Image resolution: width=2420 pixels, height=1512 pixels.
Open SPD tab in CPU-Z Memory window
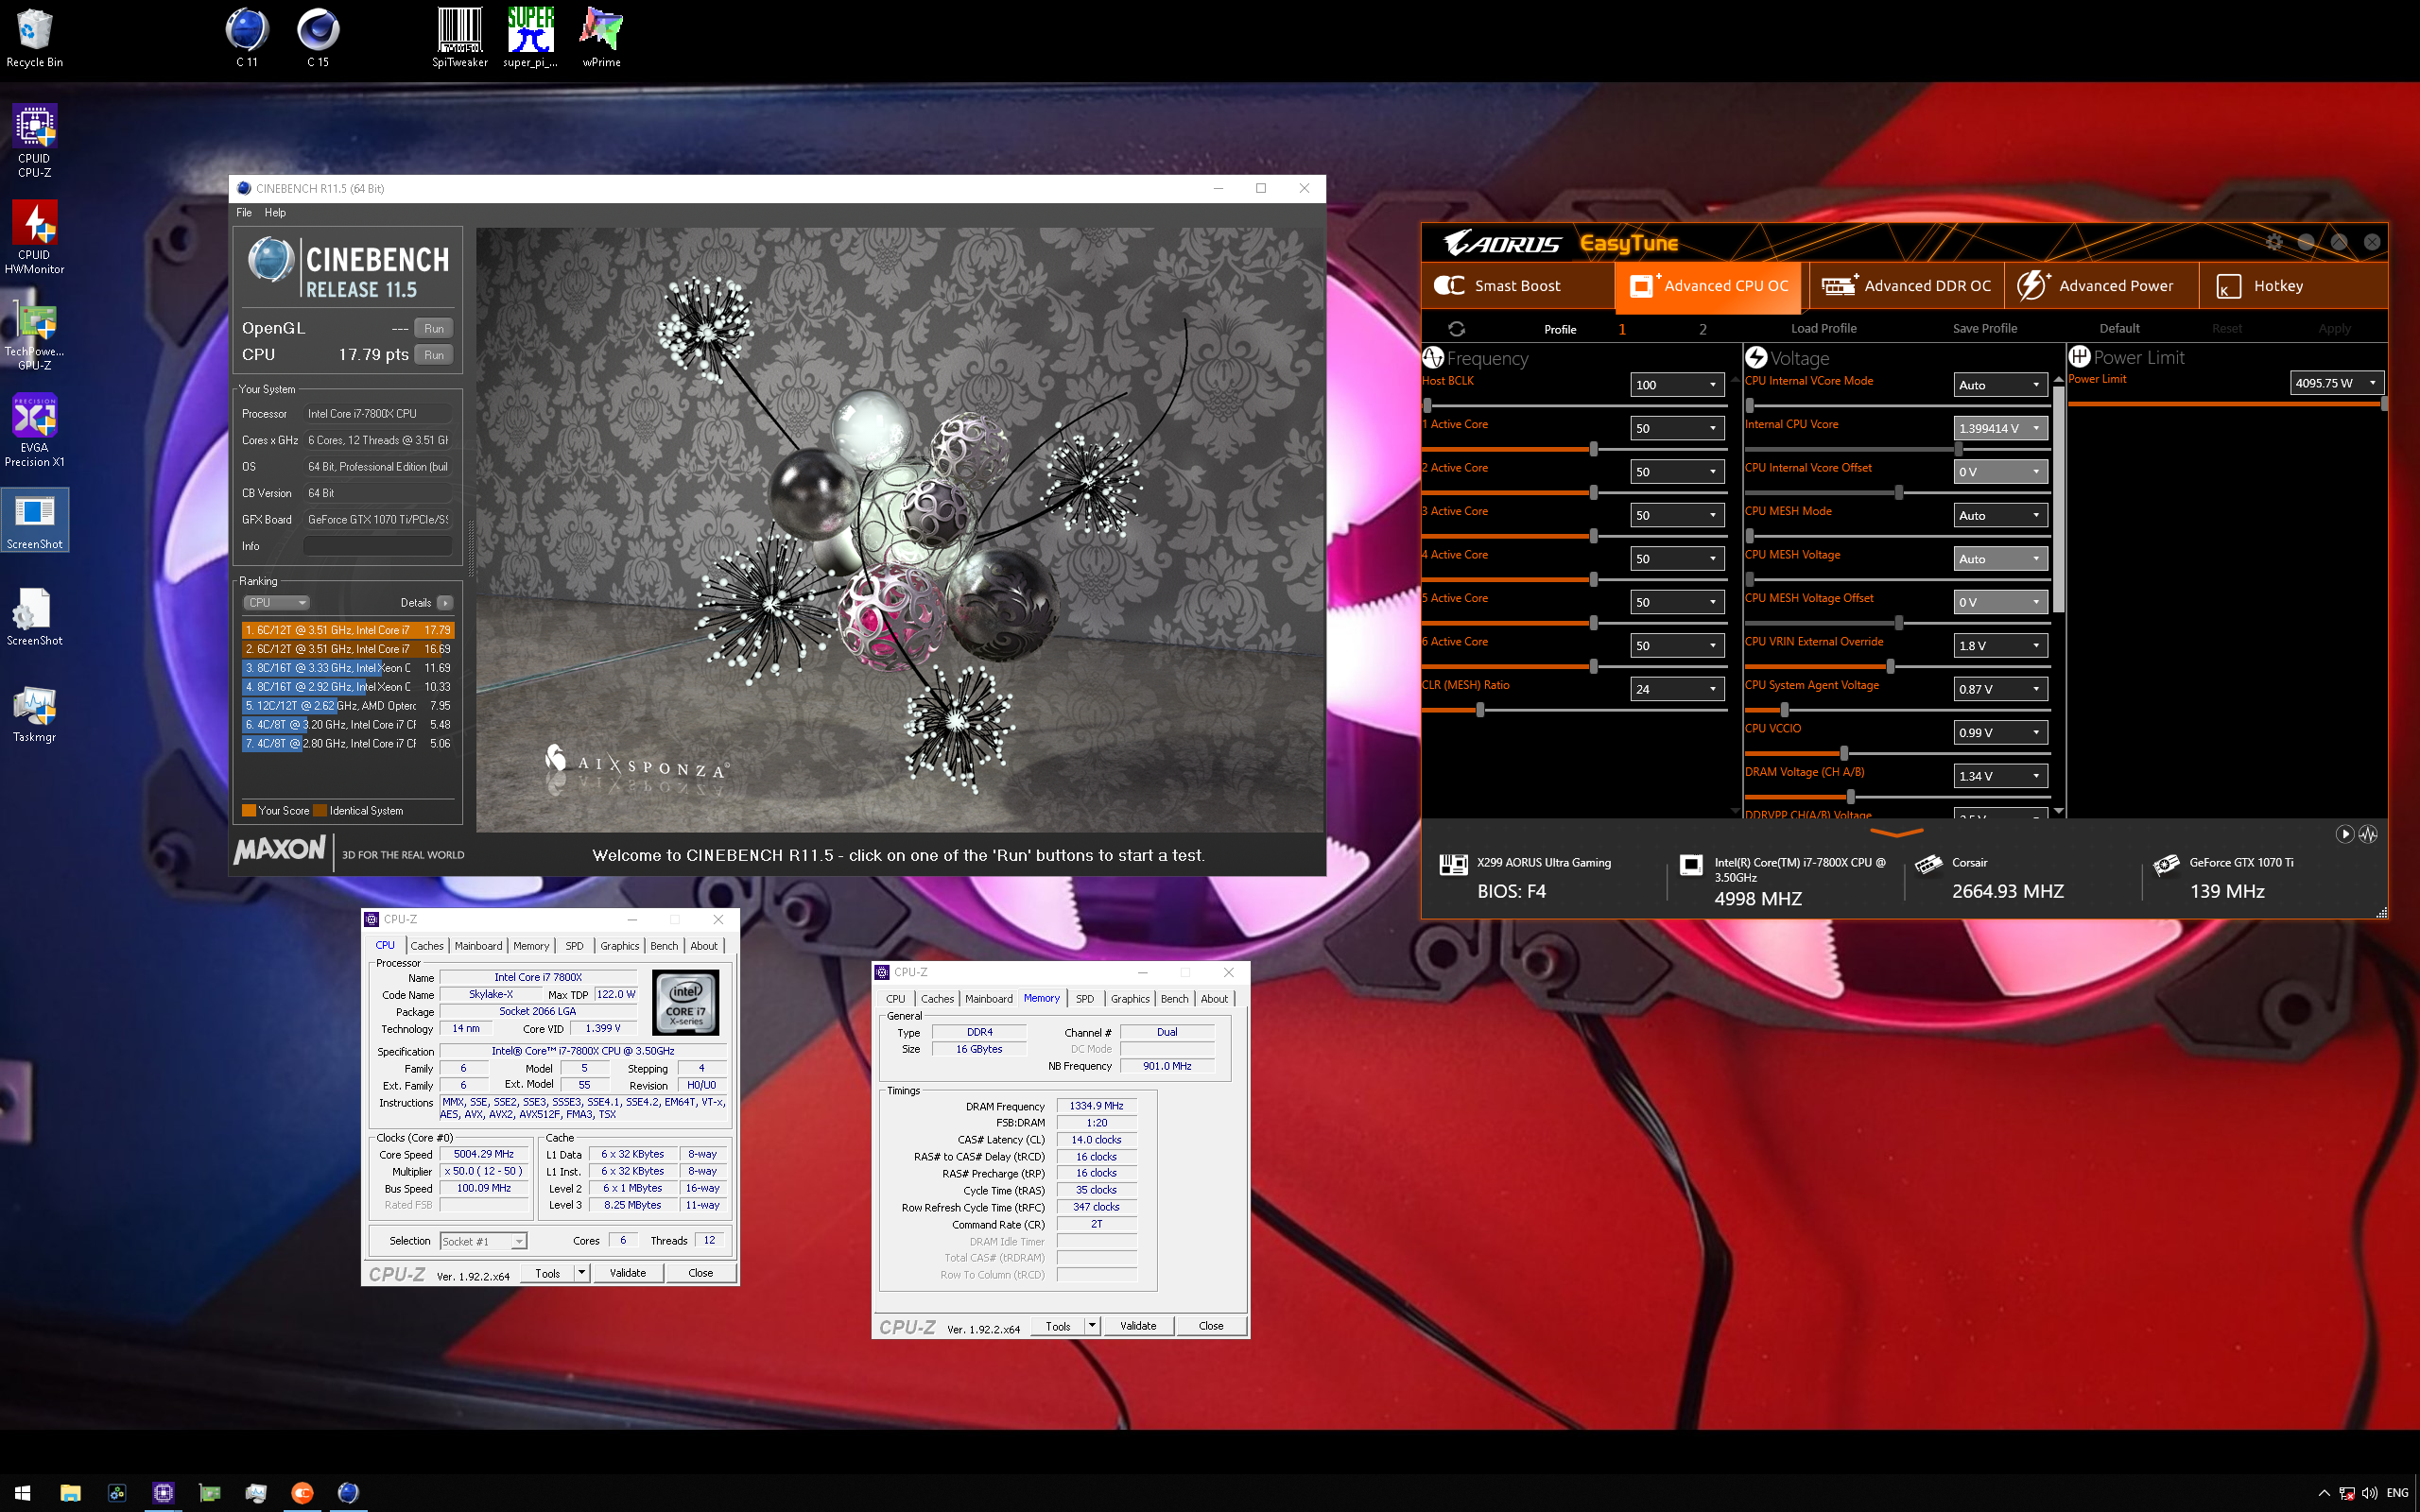point(1085,998)
